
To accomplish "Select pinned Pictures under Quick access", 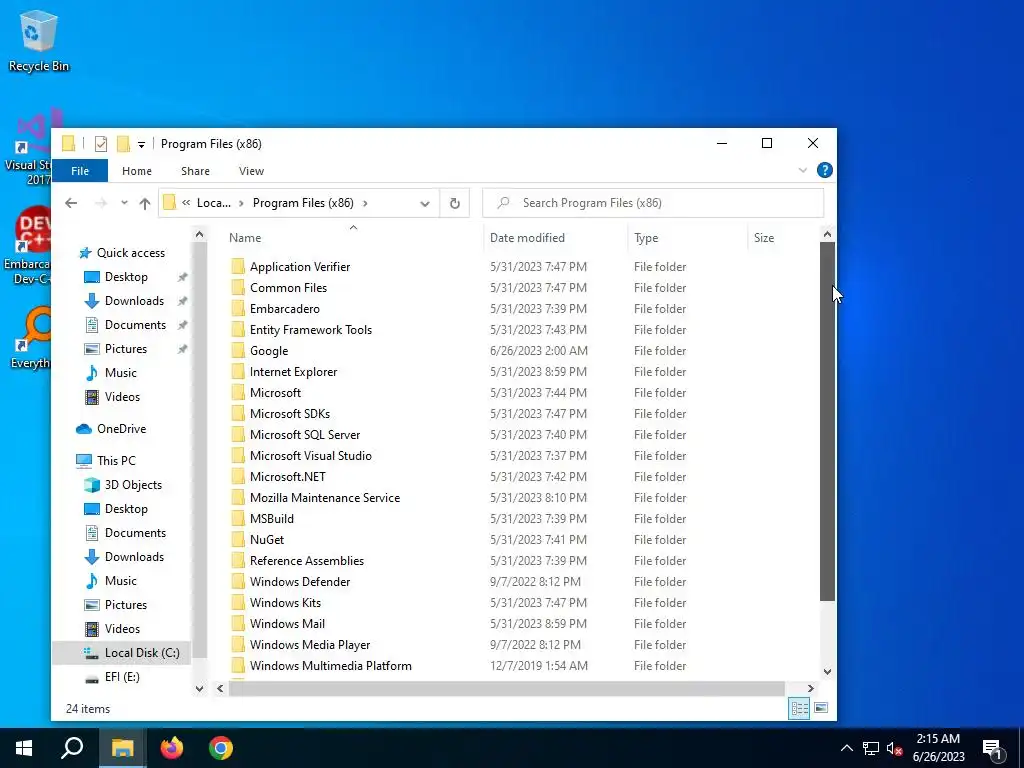I will pos(125,349).
